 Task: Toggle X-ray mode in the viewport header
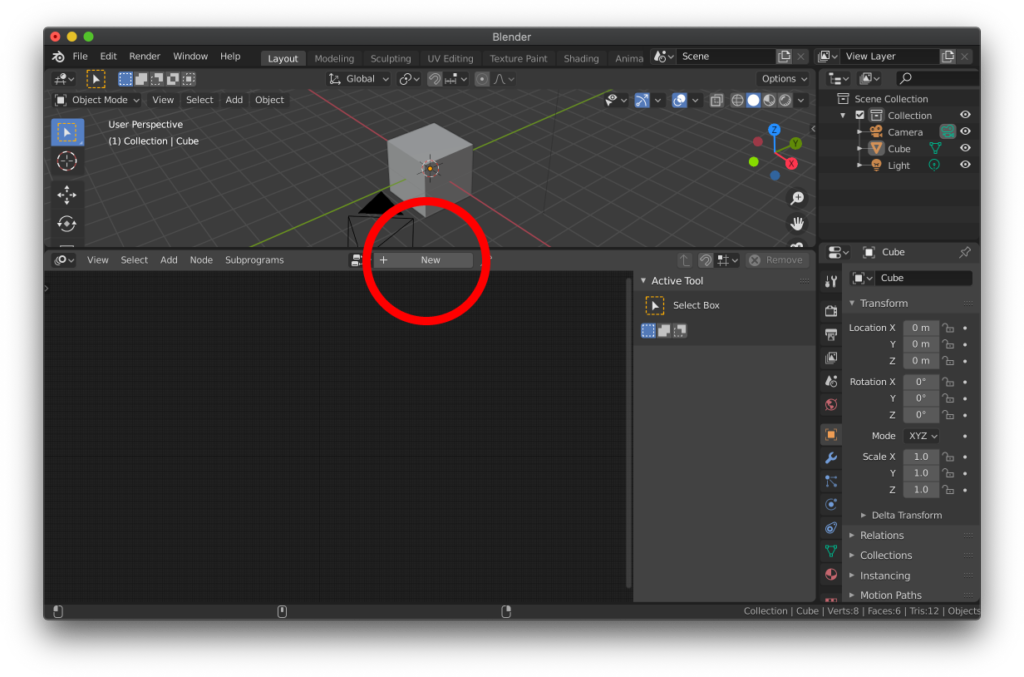[716, 100]
